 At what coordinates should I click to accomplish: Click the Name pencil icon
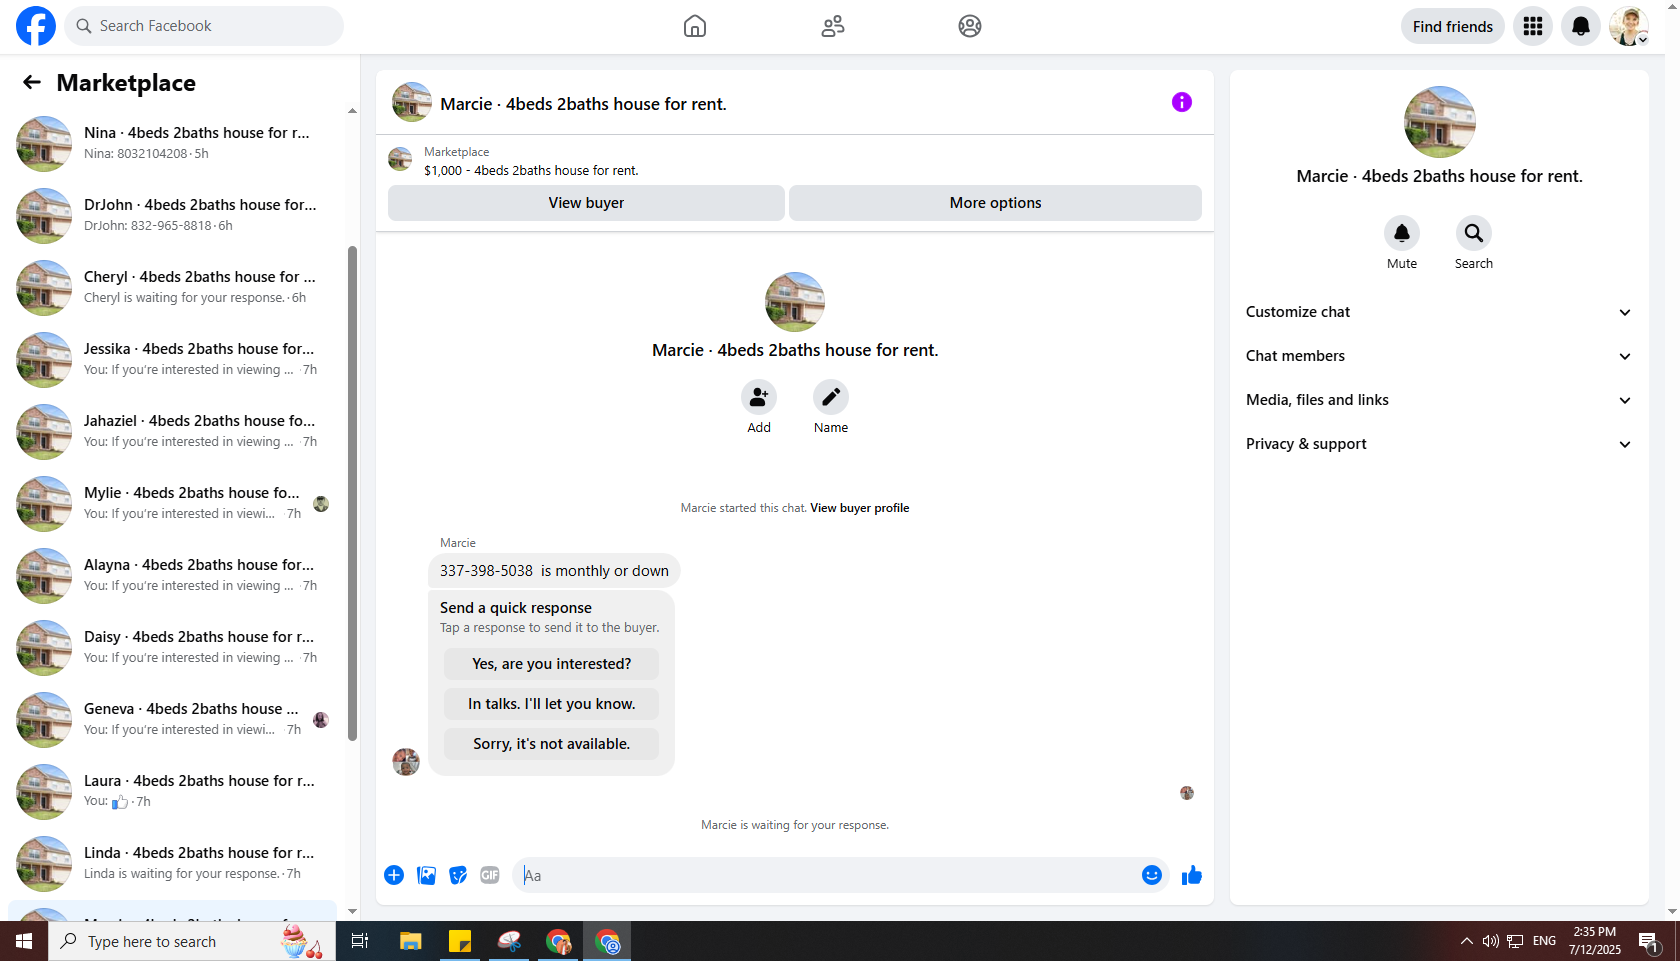pyautogui.click(x=831, y=397)
